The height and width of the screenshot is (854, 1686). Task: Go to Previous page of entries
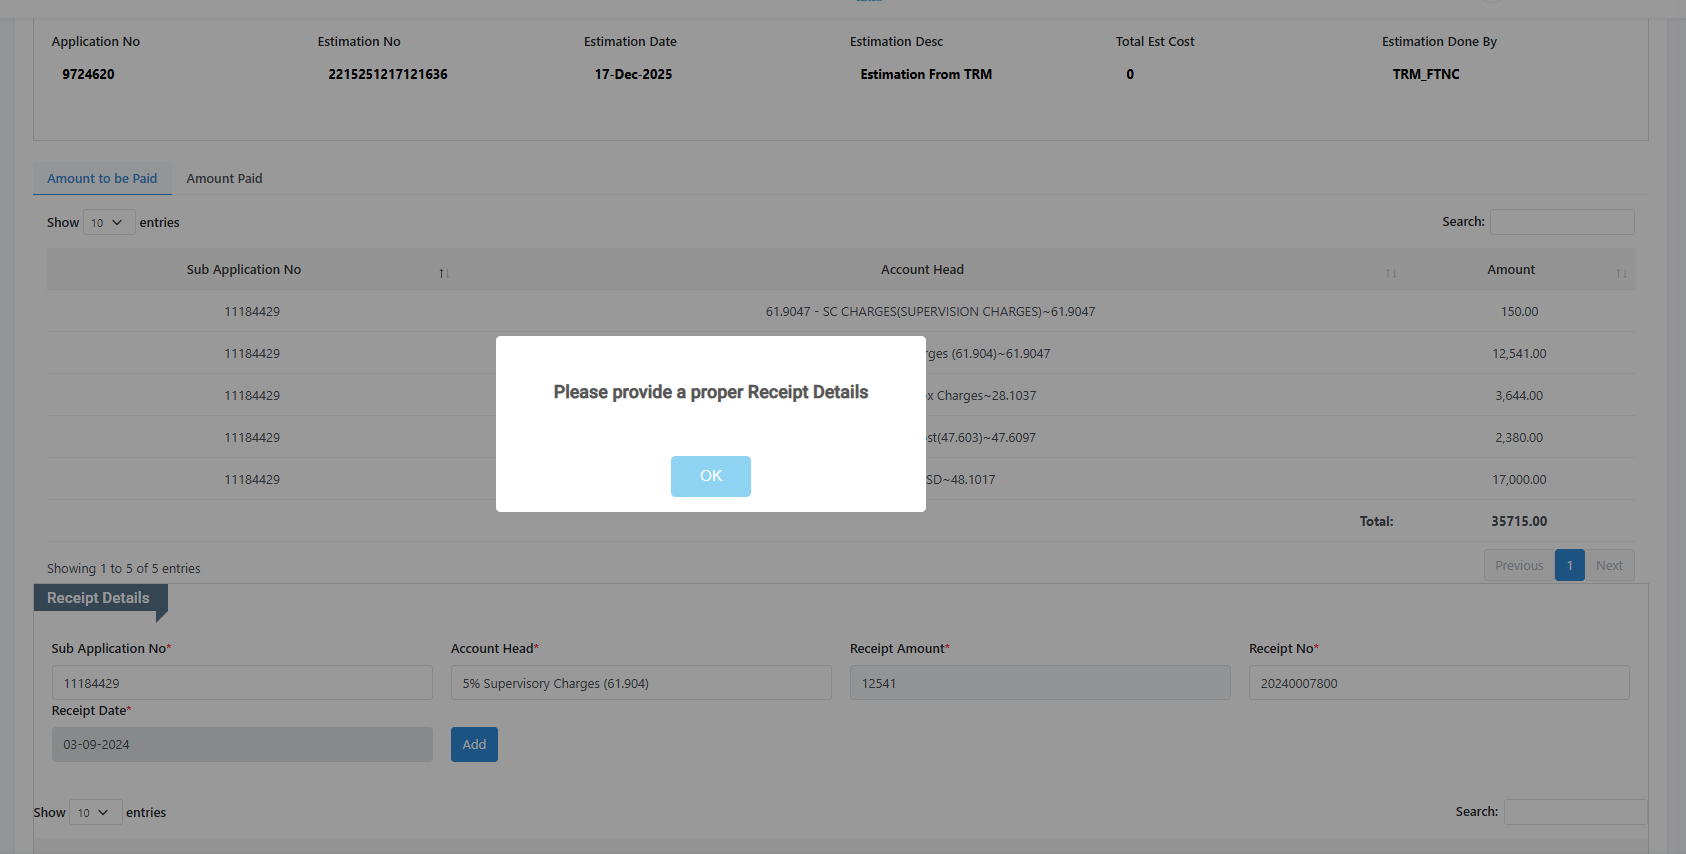1519,566
